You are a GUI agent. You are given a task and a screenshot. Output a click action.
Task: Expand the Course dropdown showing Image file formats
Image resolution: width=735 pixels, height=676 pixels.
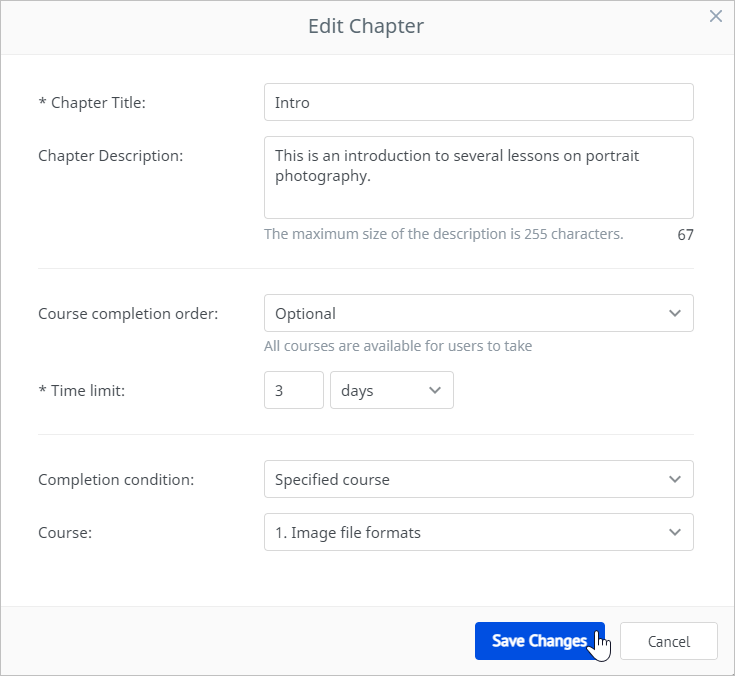coord(478,533)
